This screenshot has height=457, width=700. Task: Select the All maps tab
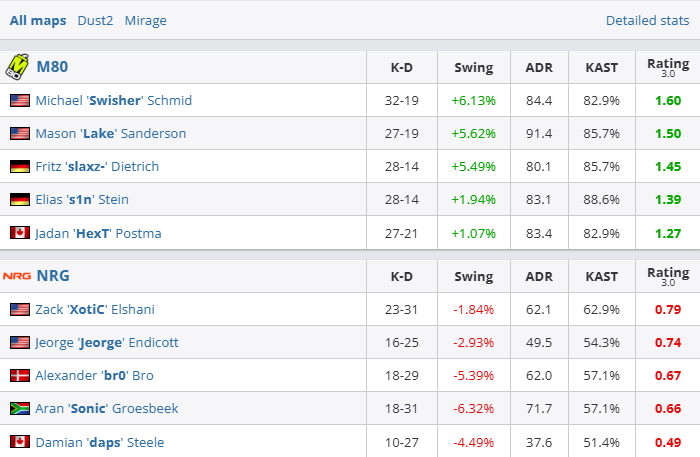38,20
